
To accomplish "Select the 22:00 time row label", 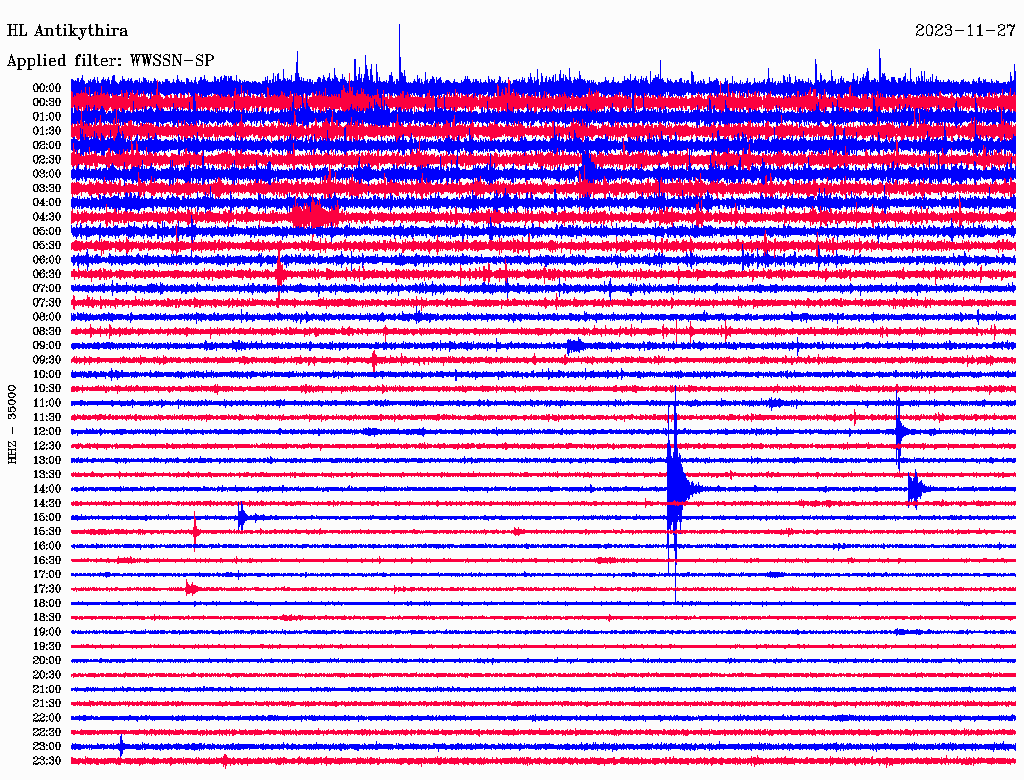I will [47, 718].
